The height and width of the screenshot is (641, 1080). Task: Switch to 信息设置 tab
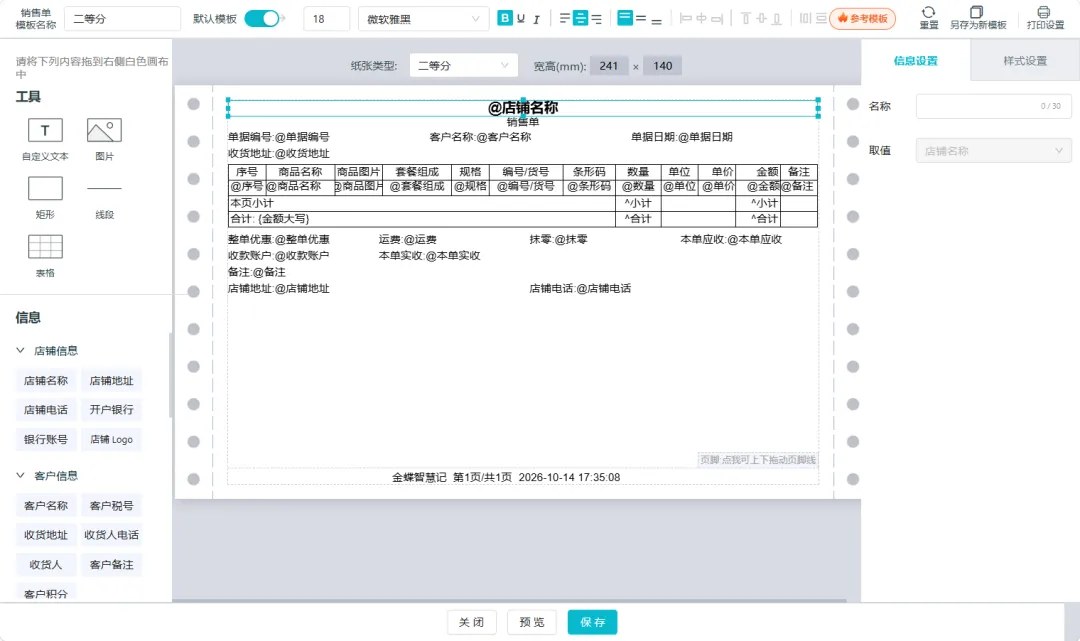(x=915, y=61)
